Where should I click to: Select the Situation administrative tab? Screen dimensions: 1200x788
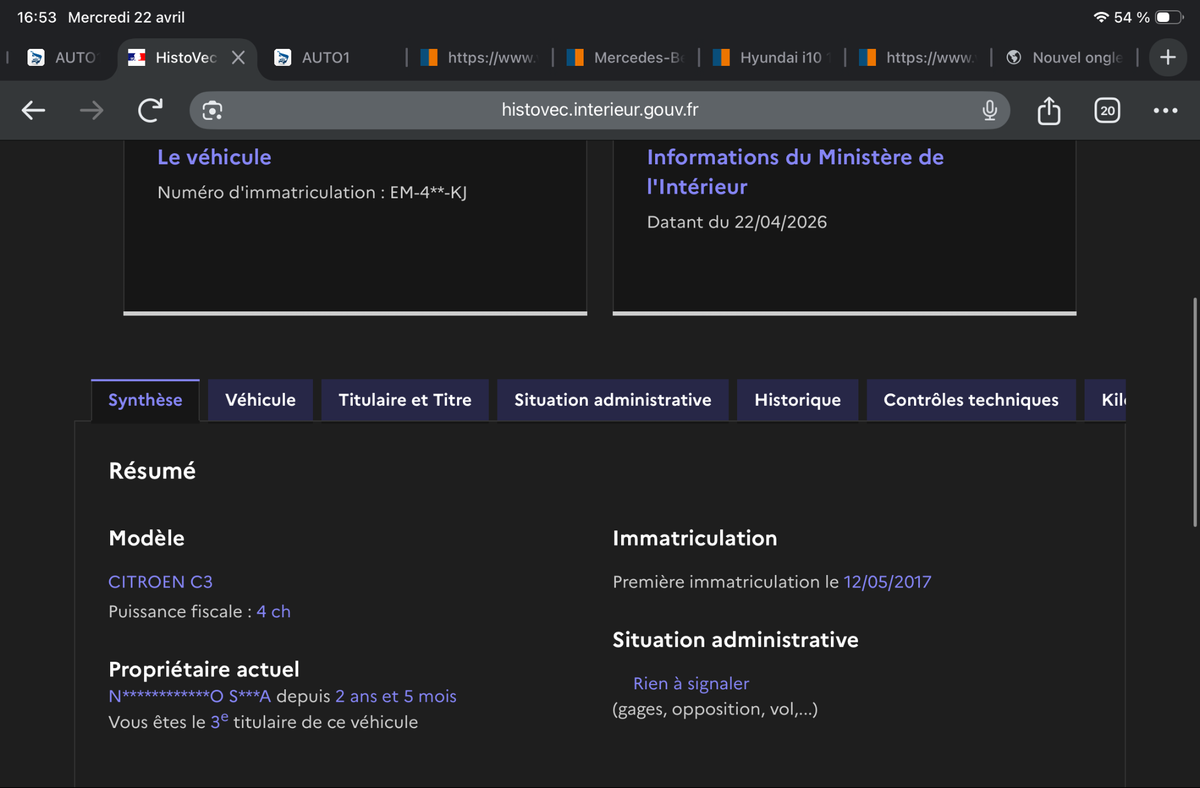tap(613, 400)
